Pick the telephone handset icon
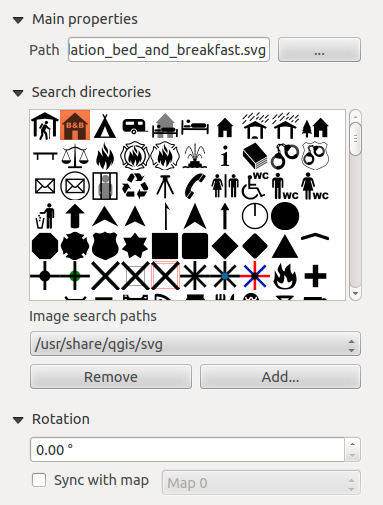The image size is (383, 505). click(x=195, y=186)
